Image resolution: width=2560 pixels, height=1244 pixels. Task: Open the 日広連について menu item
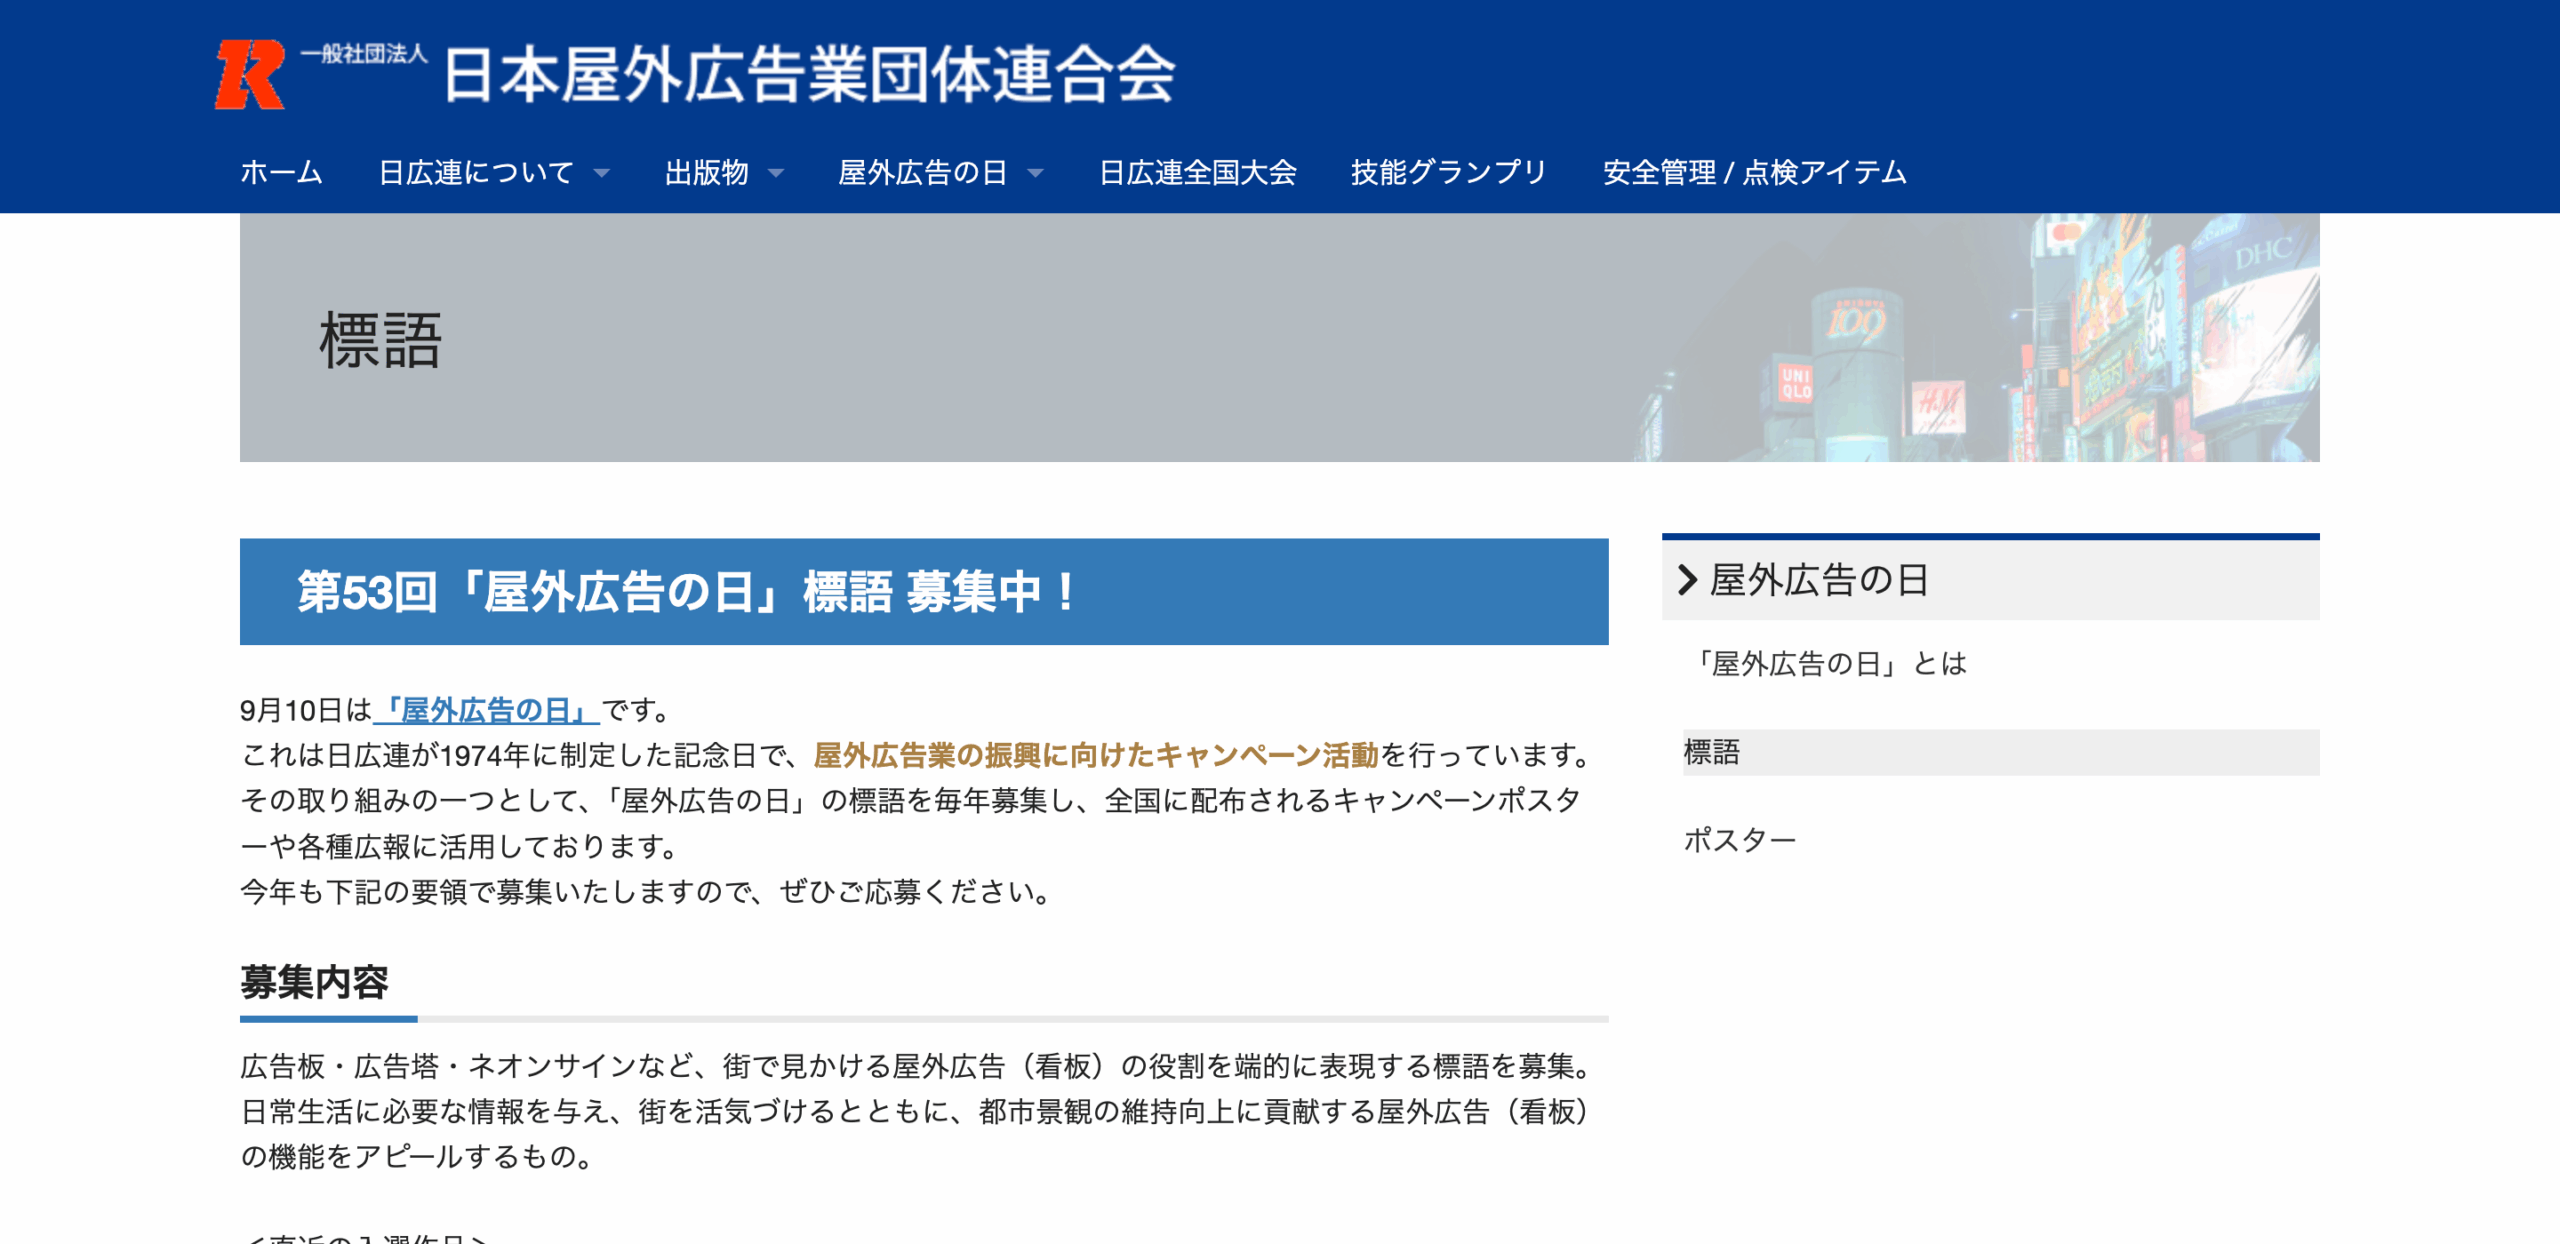point(476,173)
